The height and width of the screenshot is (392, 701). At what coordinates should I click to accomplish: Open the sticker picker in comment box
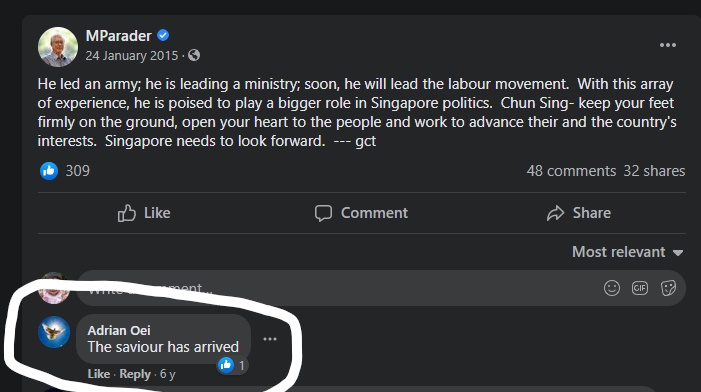[x=668, y=288]
